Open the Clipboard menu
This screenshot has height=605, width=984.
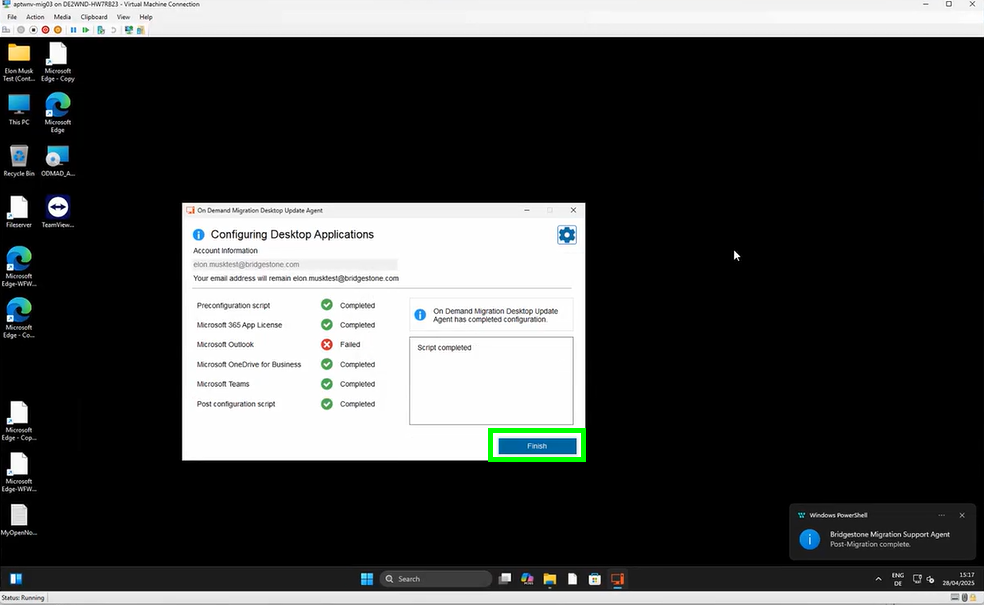tap(94, 17)
